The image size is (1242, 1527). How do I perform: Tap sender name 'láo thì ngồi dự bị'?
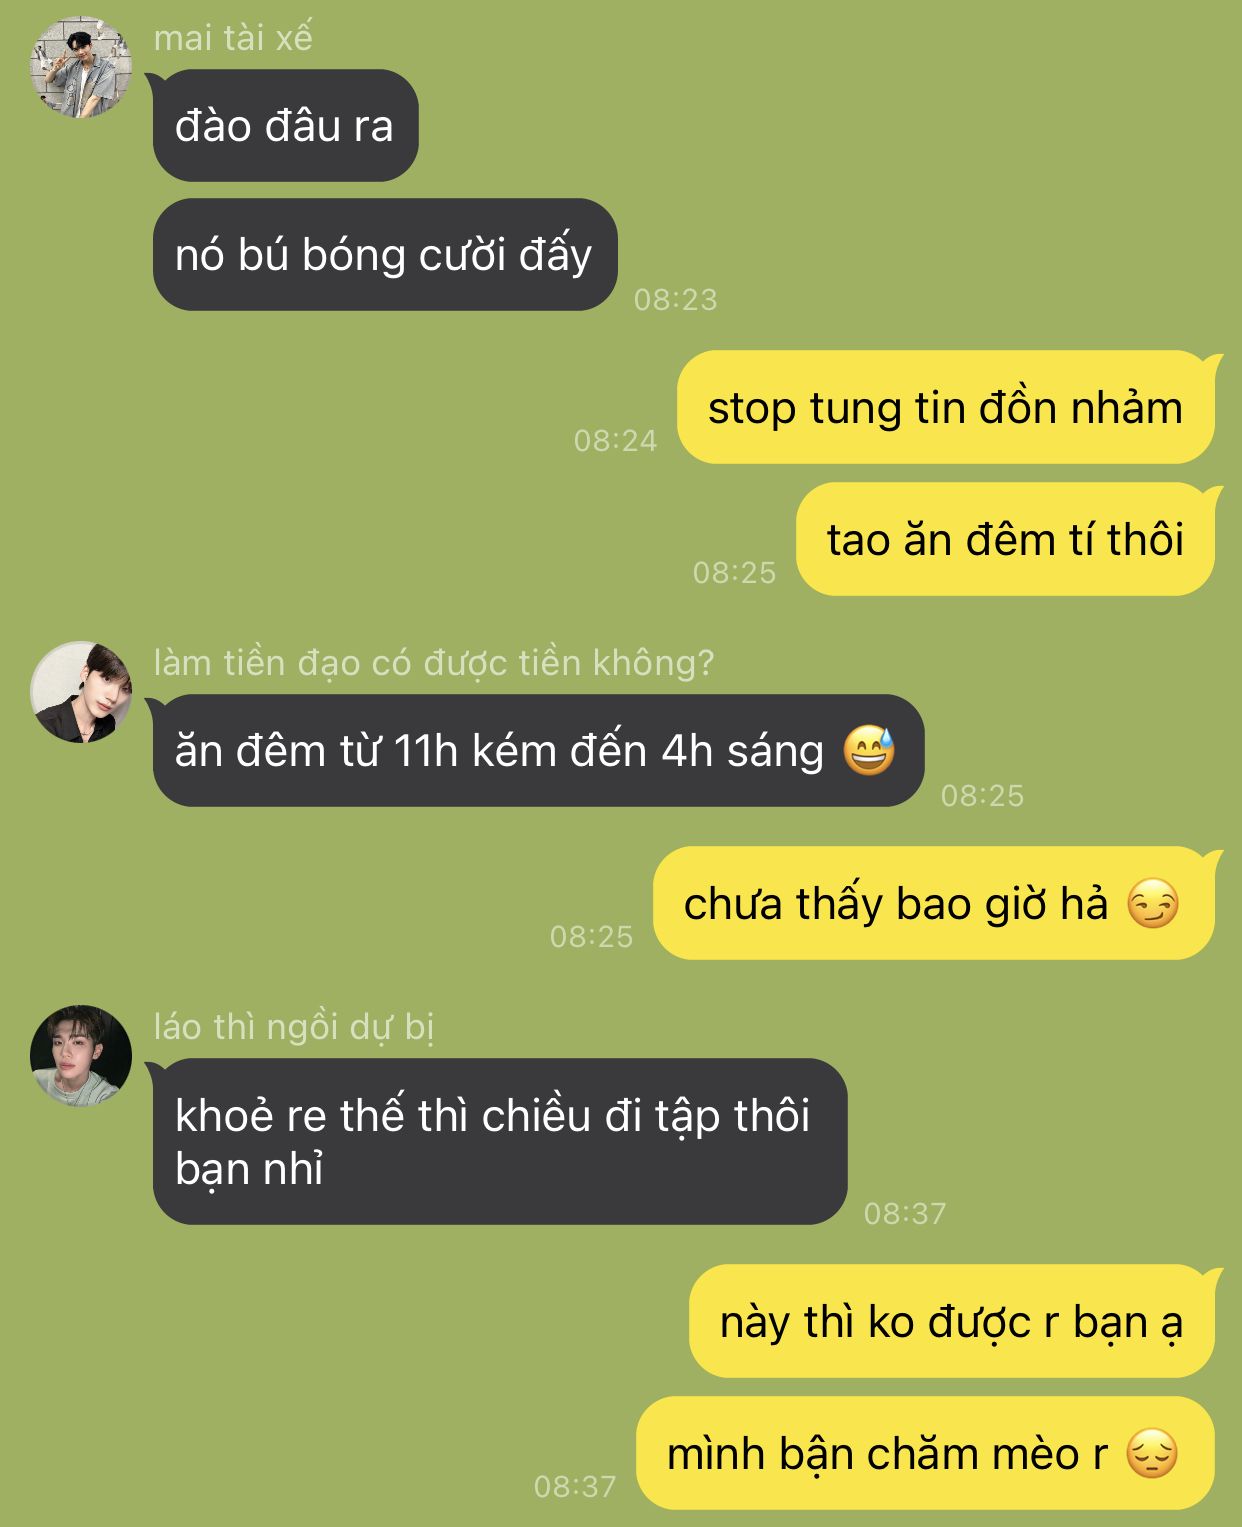click(x=294, y=1027)
